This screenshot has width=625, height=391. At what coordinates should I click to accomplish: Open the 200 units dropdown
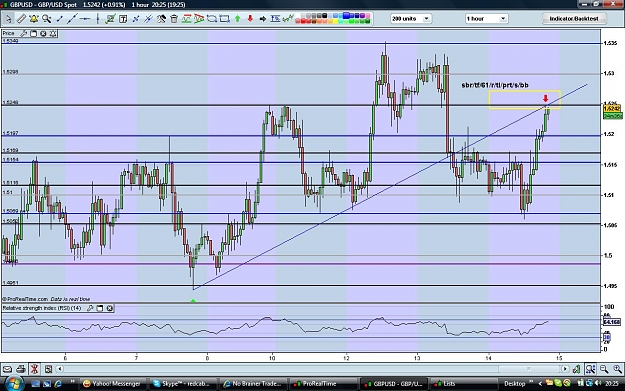point(411,18)
